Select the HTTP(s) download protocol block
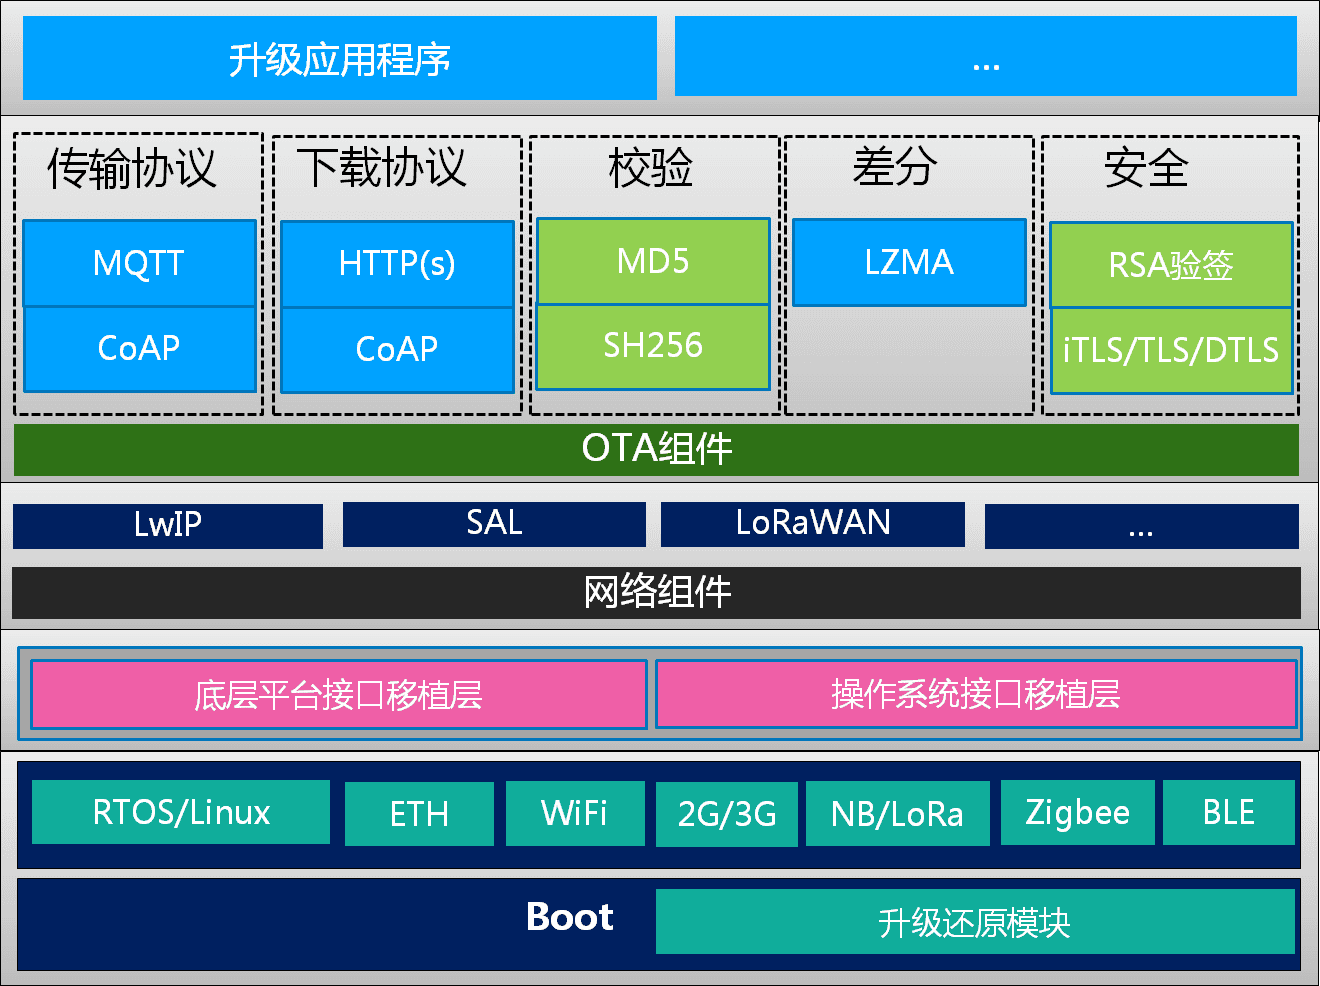Image resolution: width=1320 pixels, height=986 pixels. [x=396, y=263]
